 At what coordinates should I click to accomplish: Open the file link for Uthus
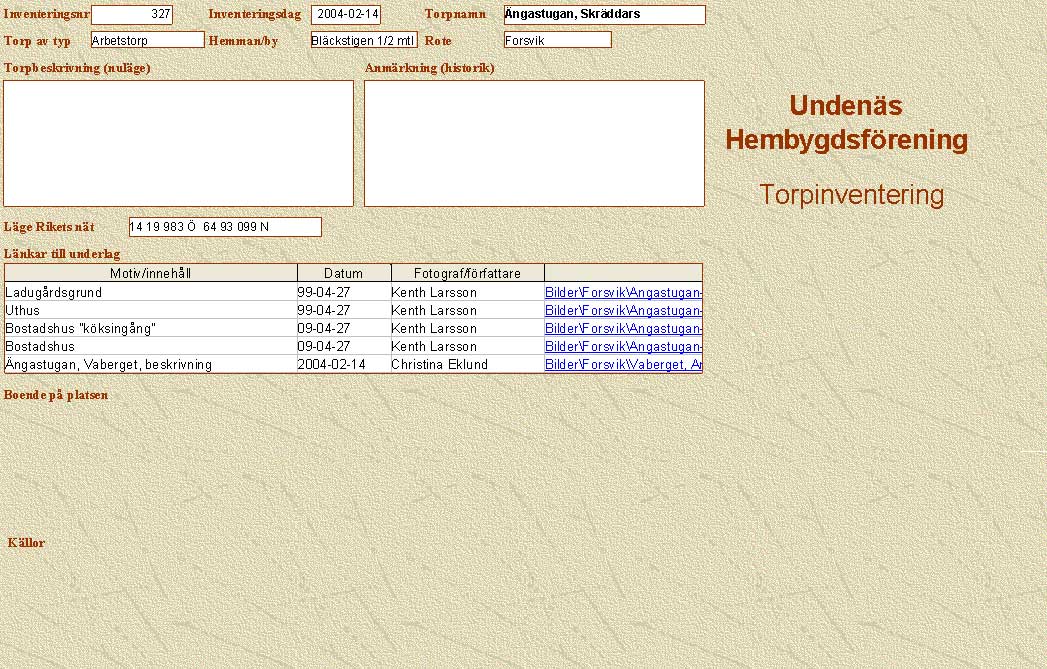623,311
